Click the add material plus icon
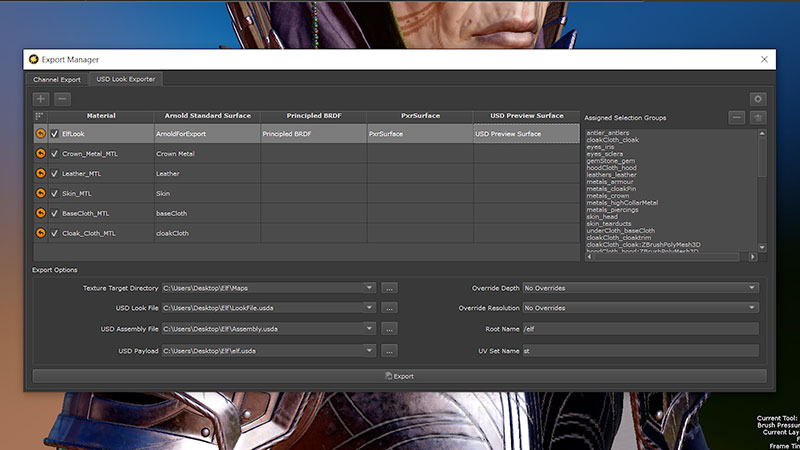The image size is (800, 450). click(x=41, y=99)
